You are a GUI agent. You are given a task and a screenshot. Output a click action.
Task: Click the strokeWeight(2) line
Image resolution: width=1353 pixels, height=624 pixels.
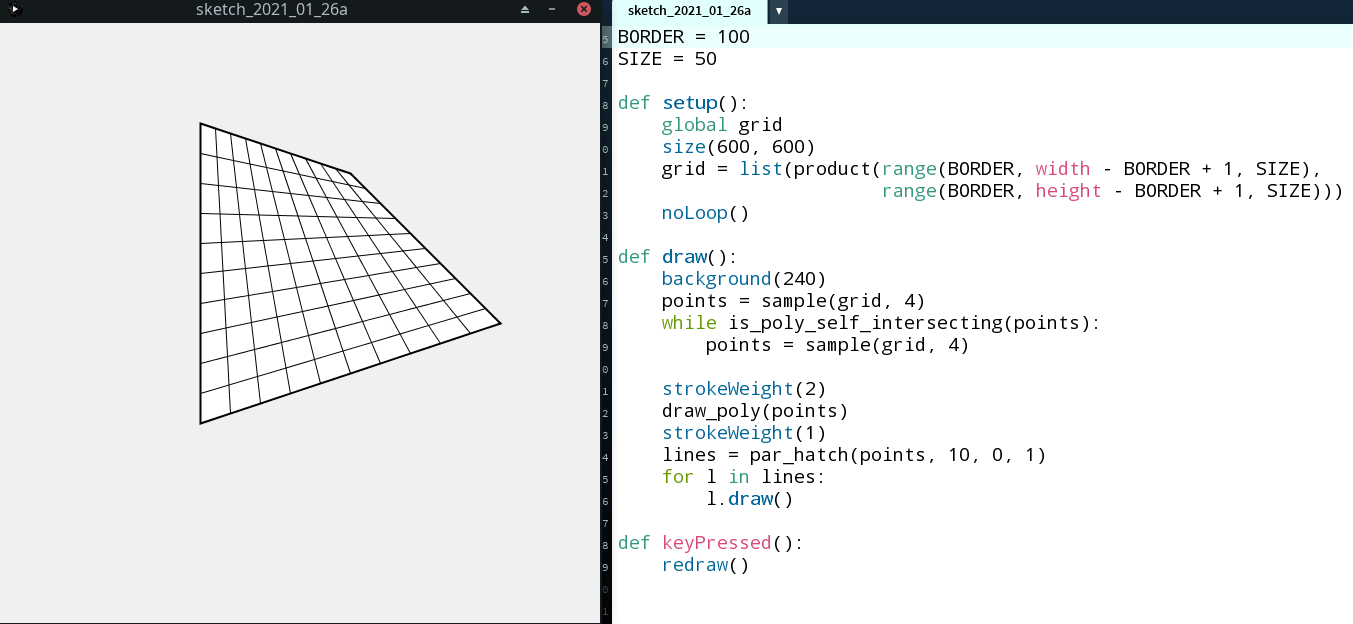pyautogui.click(x=744, y=389)
